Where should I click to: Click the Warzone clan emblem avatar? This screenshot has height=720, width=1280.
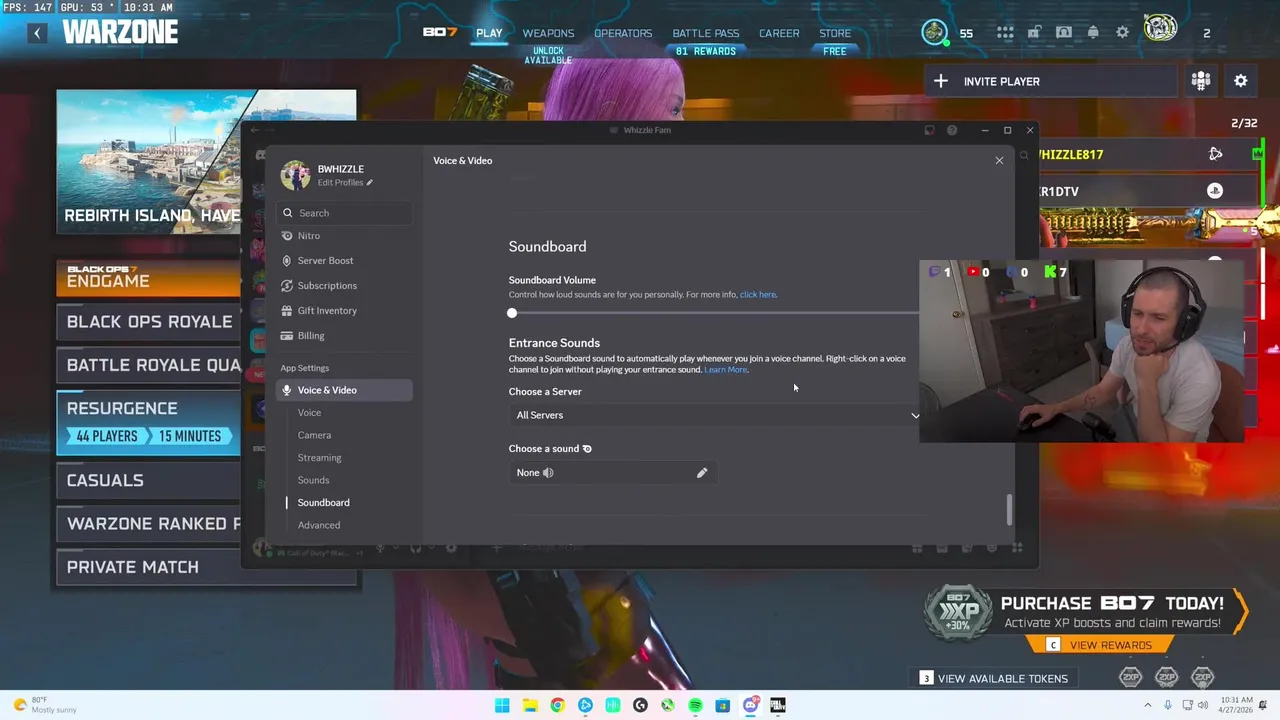click(1160, 28)
